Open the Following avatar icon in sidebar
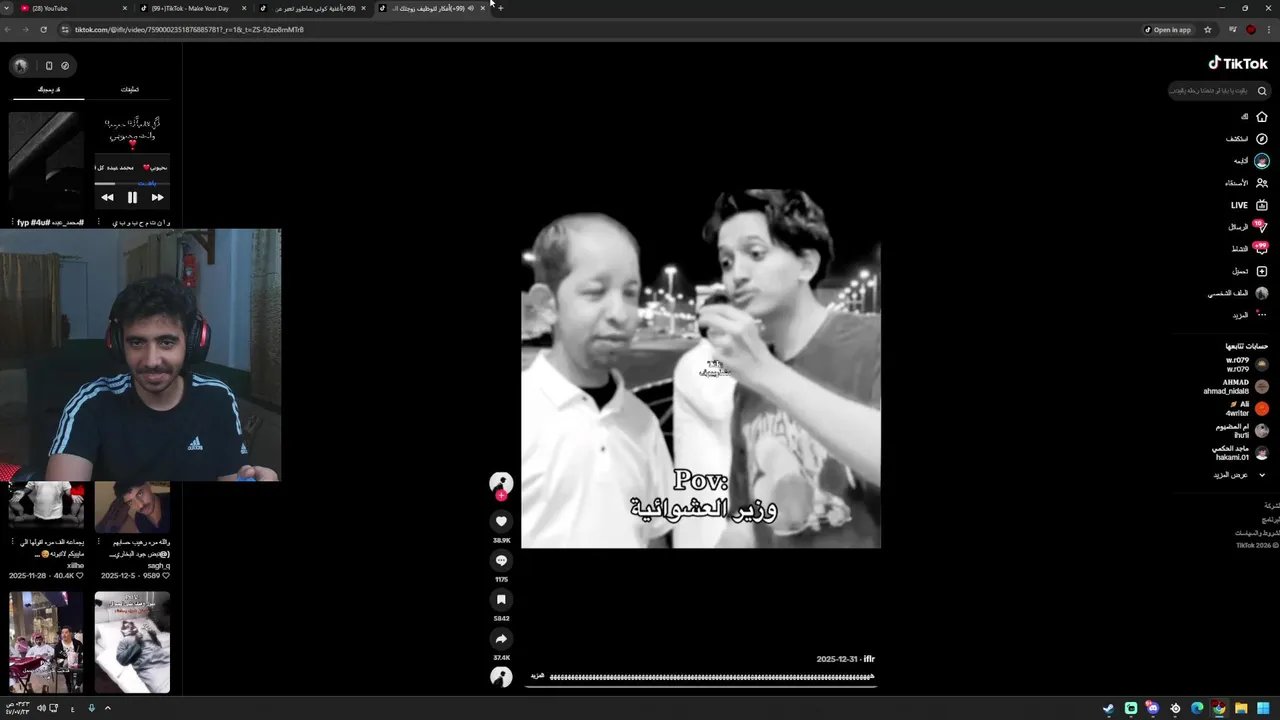Viewport: 1280px width, 720px height. click(x=1262, y=161)
